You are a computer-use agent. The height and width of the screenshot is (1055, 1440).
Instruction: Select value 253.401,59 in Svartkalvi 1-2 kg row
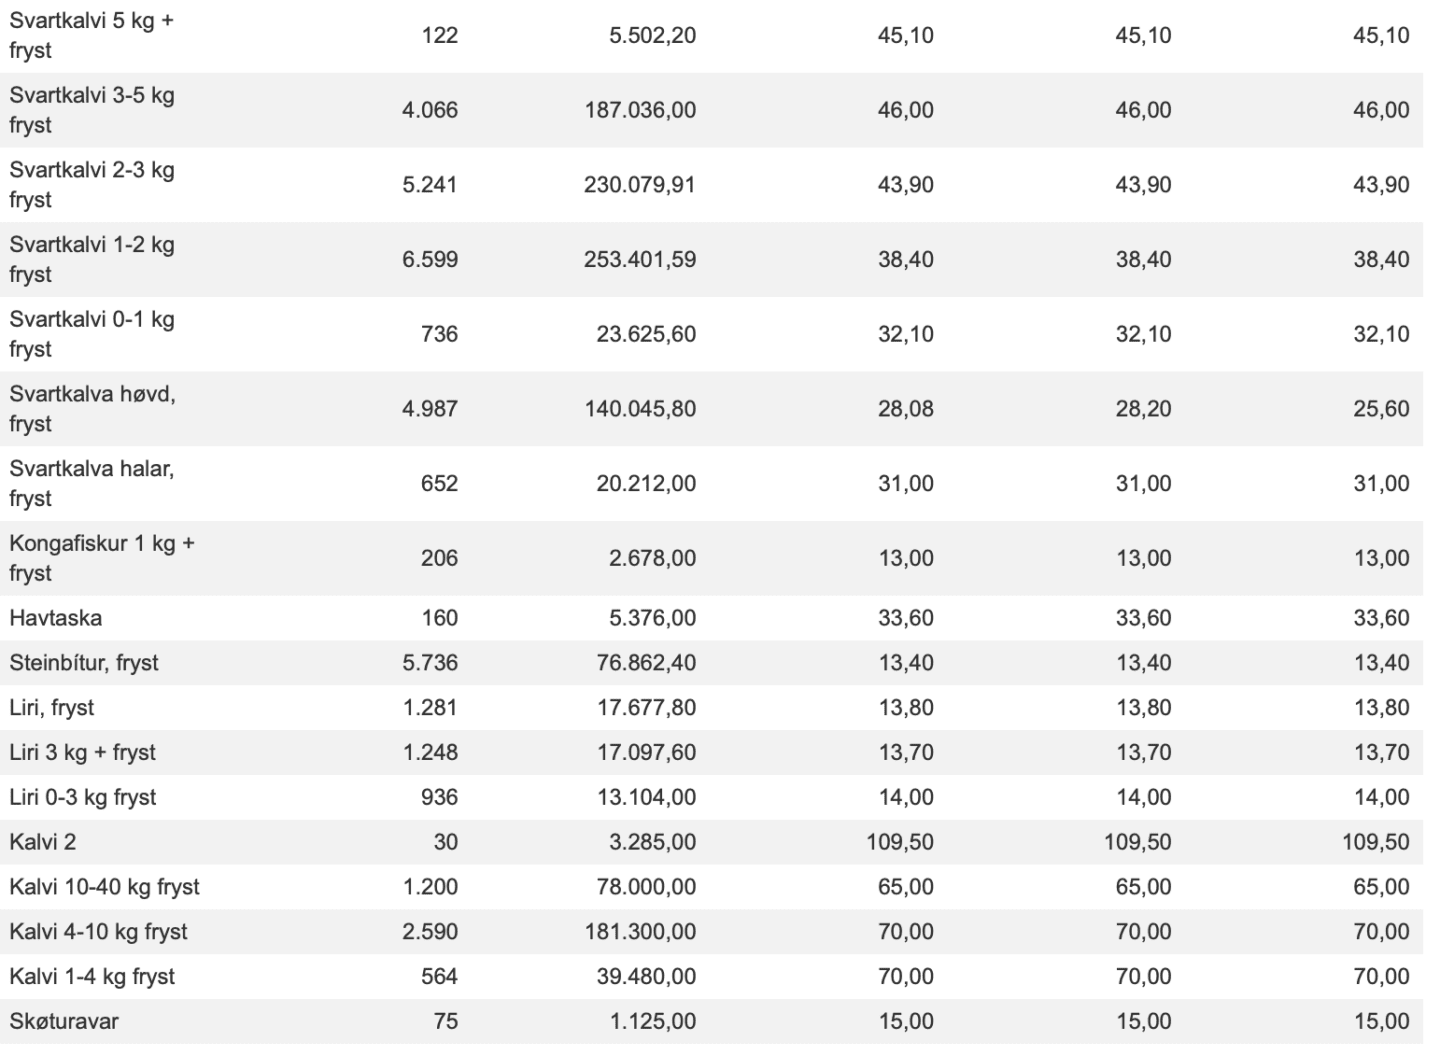[x=640, y=260]
